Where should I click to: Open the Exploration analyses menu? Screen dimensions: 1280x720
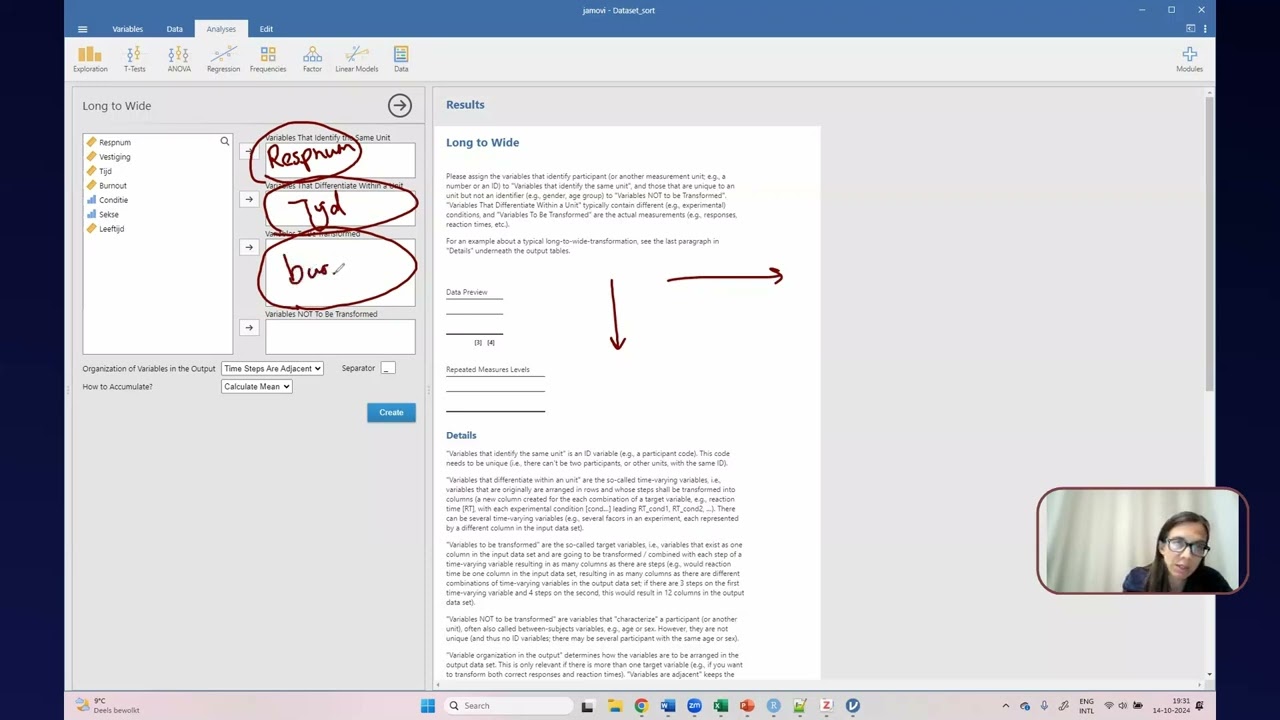click(x=90, y=59)
